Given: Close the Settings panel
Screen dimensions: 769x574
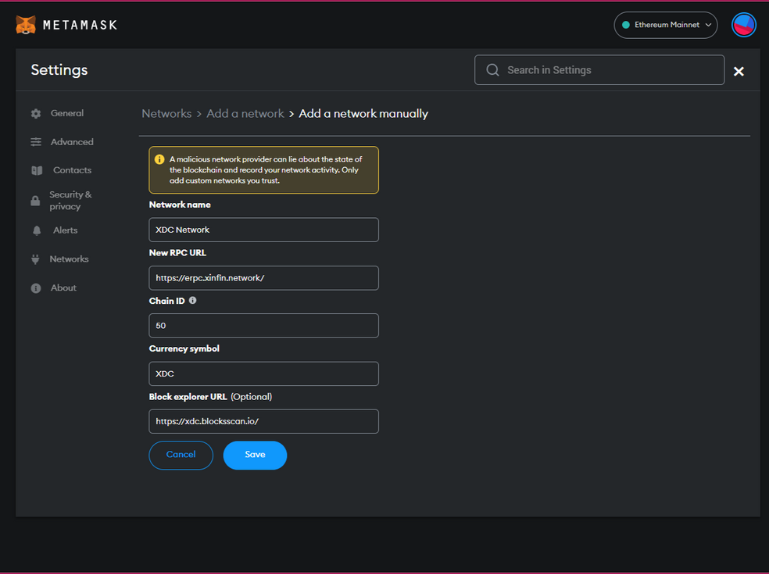Looking at the screenshot, I should [739, 71].
